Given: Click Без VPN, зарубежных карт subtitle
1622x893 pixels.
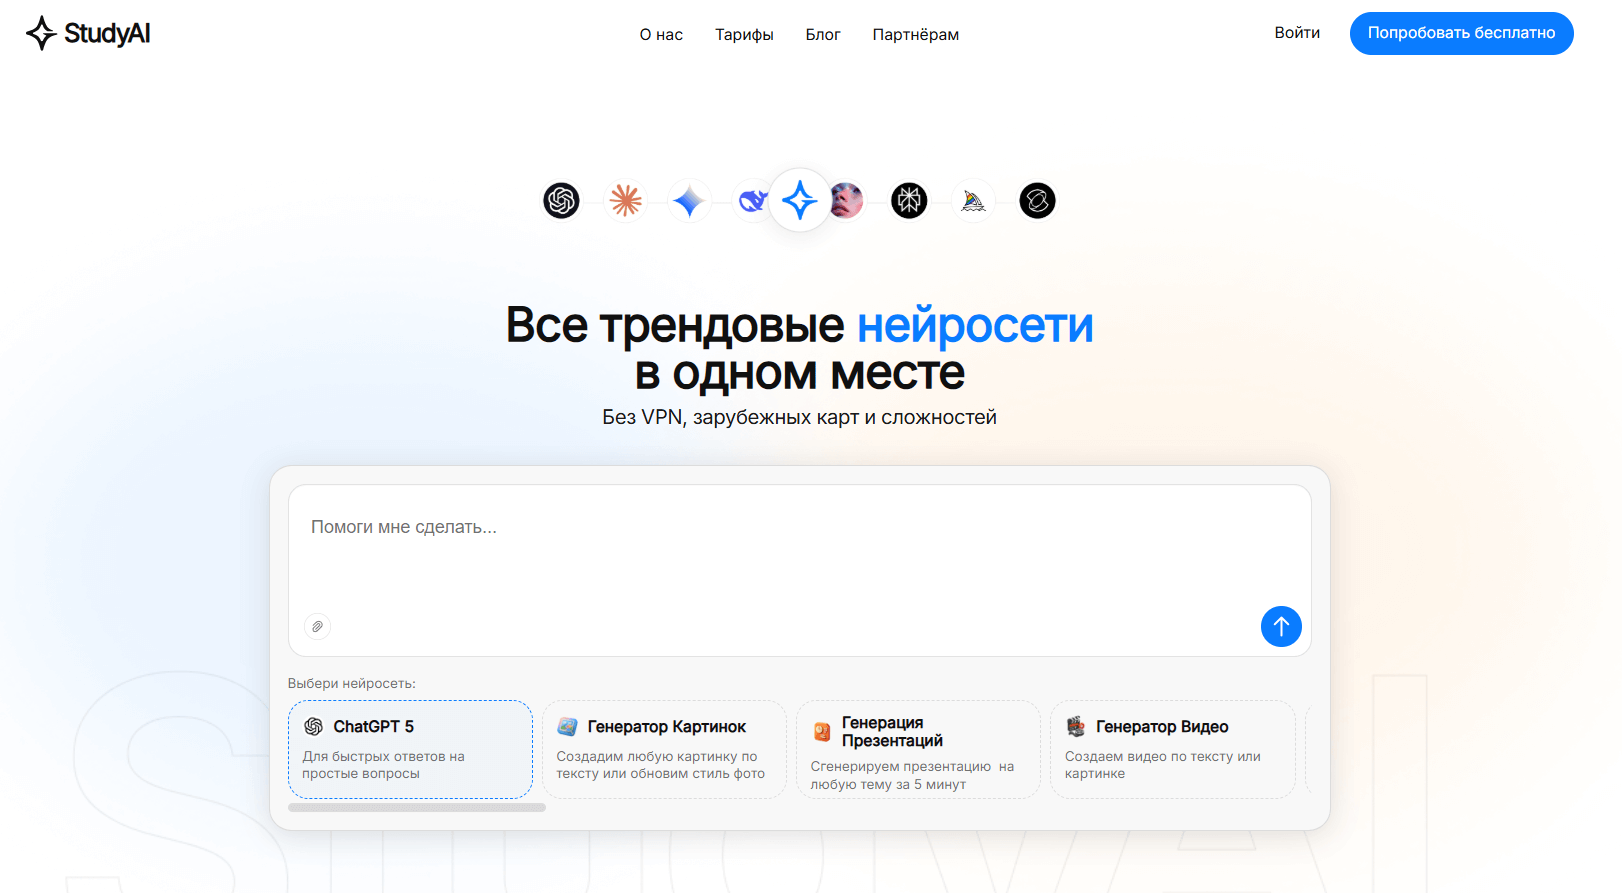Looking at the screenshot, I should (x=799, y=417).
